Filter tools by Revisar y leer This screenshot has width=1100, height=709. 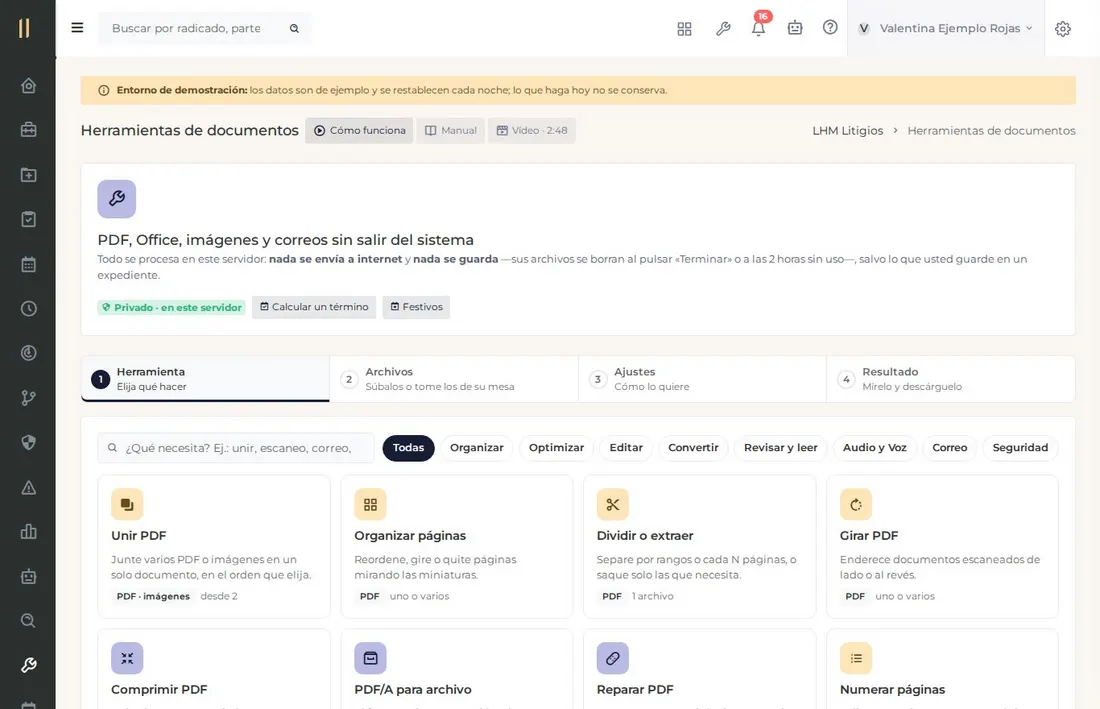click(780, 447)
